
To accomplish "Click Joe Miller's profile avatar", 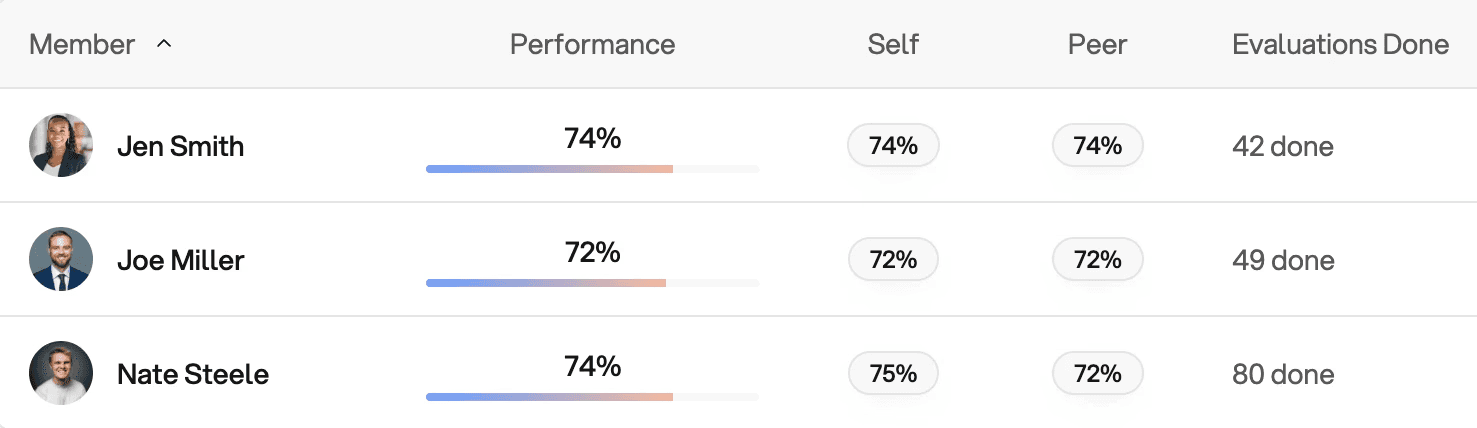I will 61,260.
